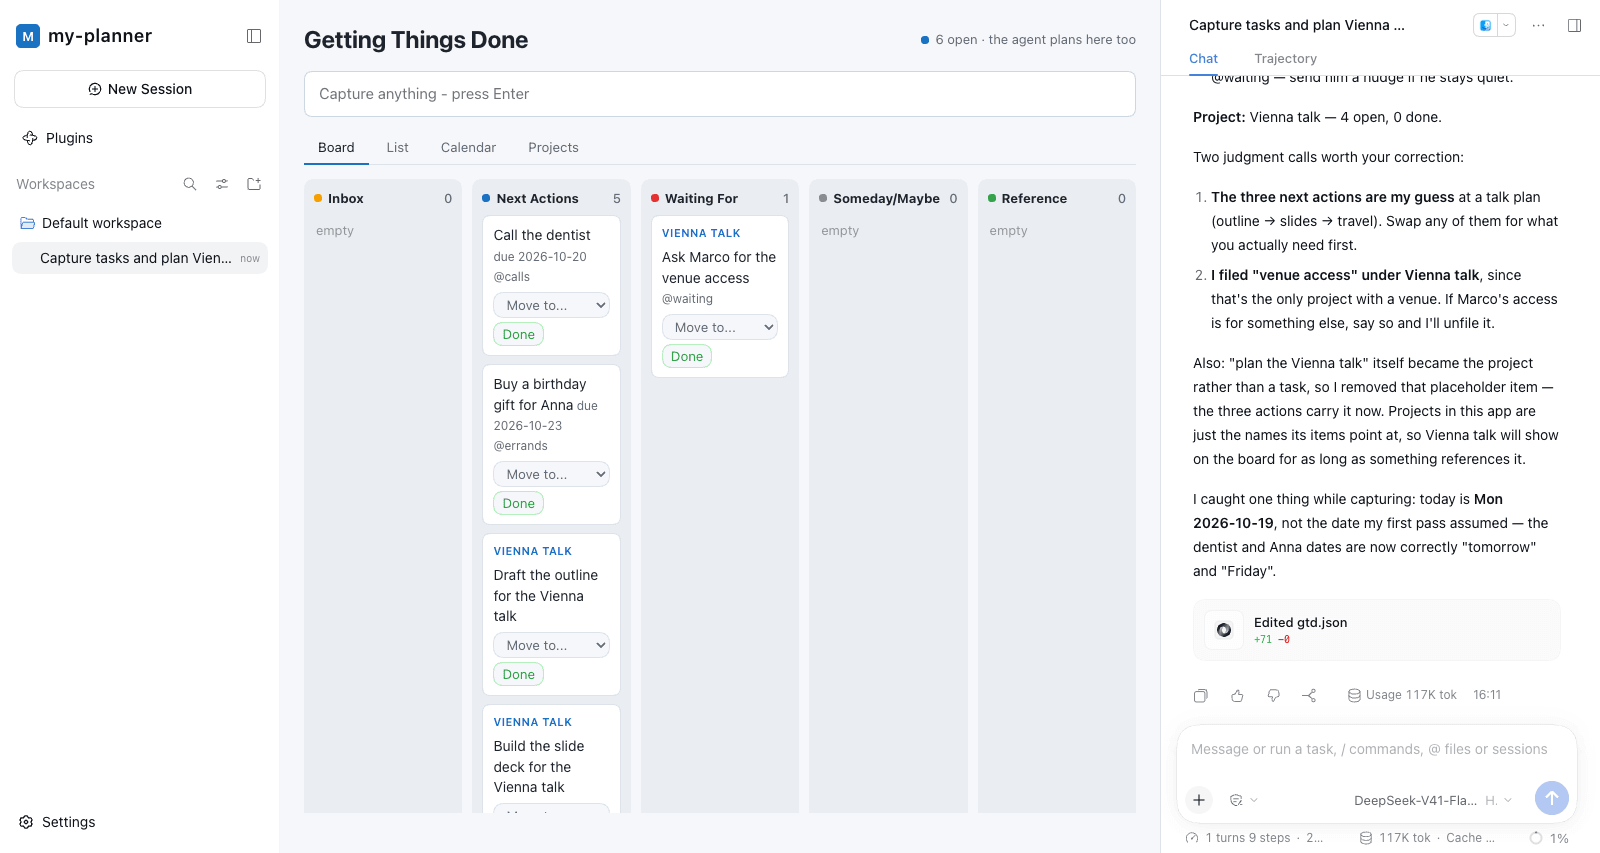Image resolution: width=1600 pixels, height=853 pixels.
Task: Click the 16:11 message timestamp
Action: click(1486, 695)
